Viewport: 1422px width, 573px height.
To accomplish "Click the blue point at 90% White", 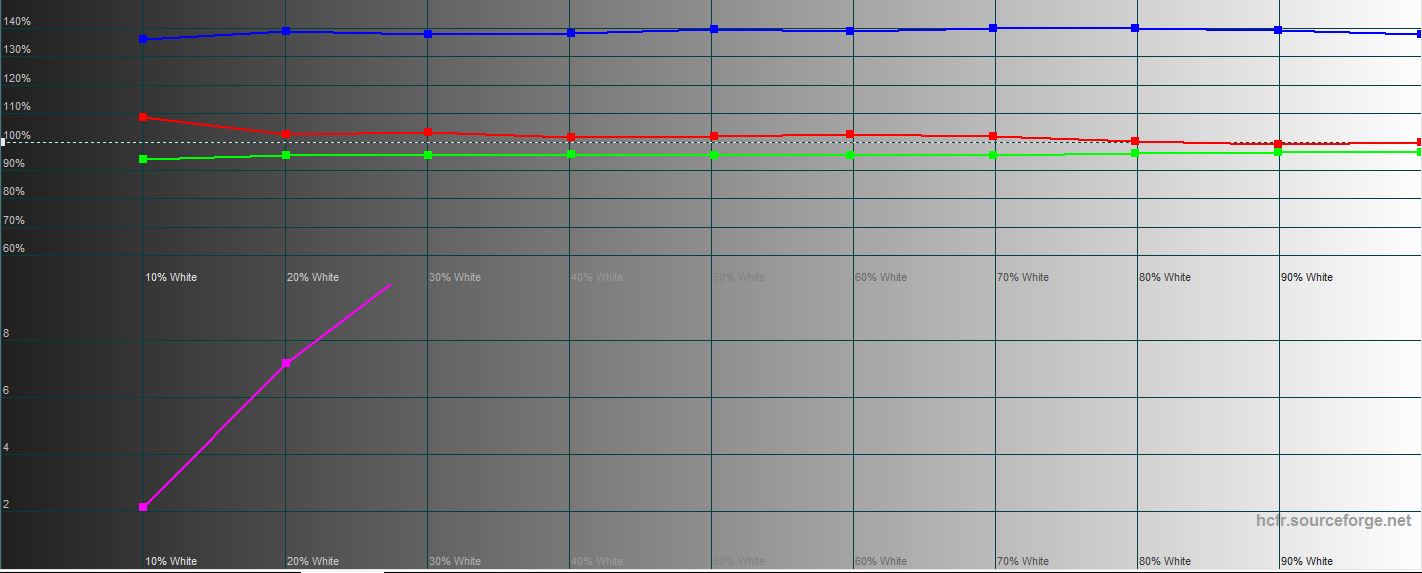I will (x=1278, y=30).
